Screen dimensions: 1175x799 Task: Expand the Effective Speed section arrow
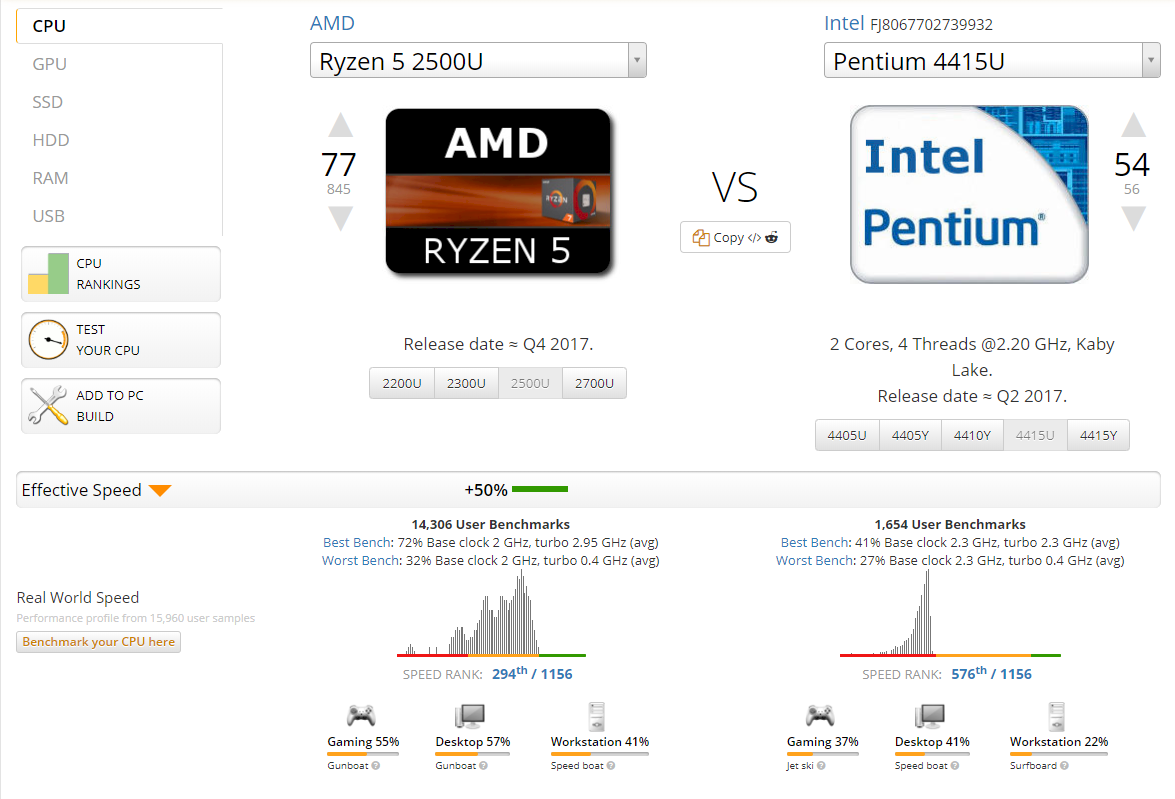(x=160, y=490)
